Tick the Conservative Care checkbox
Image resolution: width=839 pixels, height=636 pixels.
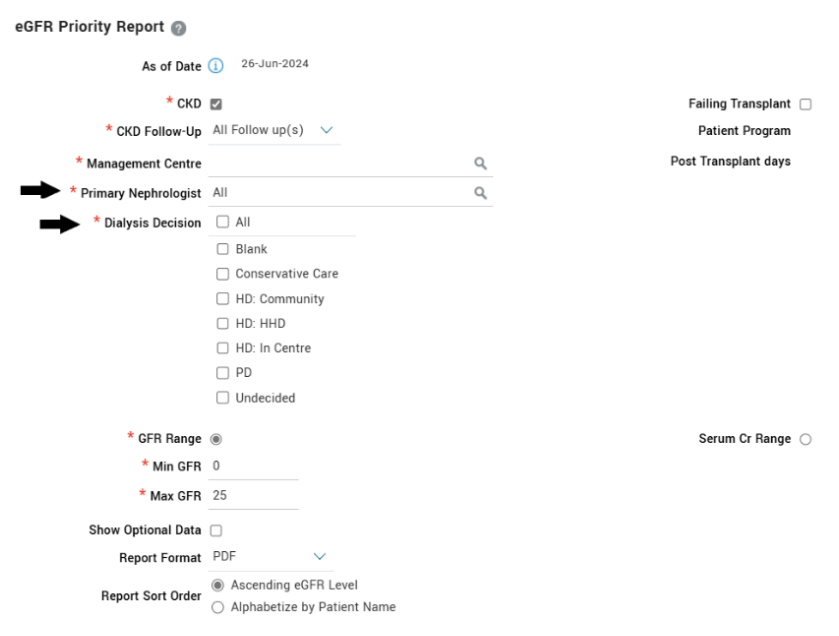point(222,274)
